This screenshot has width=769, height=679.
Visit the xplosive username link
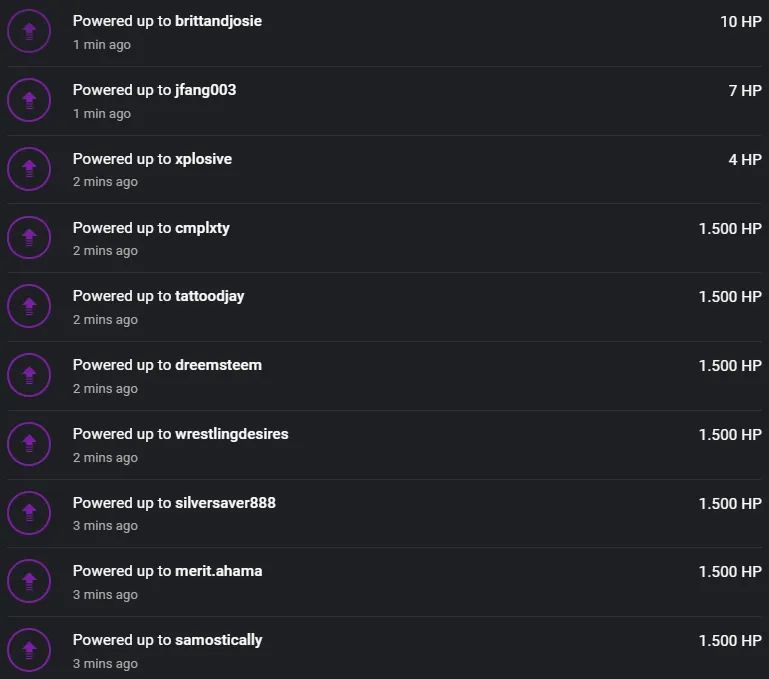point(204,159)
